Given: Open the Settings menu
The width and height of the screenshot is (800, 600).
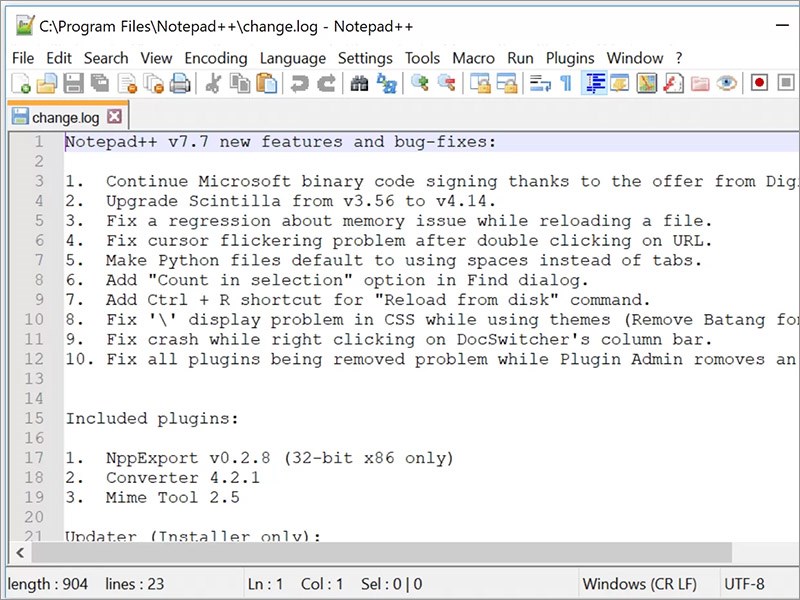Looking at the screenshot, I should click(365, 58).
